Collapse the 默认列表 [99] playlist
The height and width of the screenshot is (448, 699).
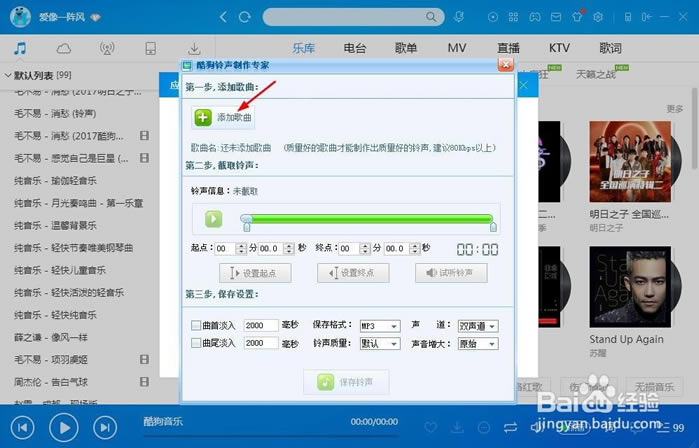point(8,75)
